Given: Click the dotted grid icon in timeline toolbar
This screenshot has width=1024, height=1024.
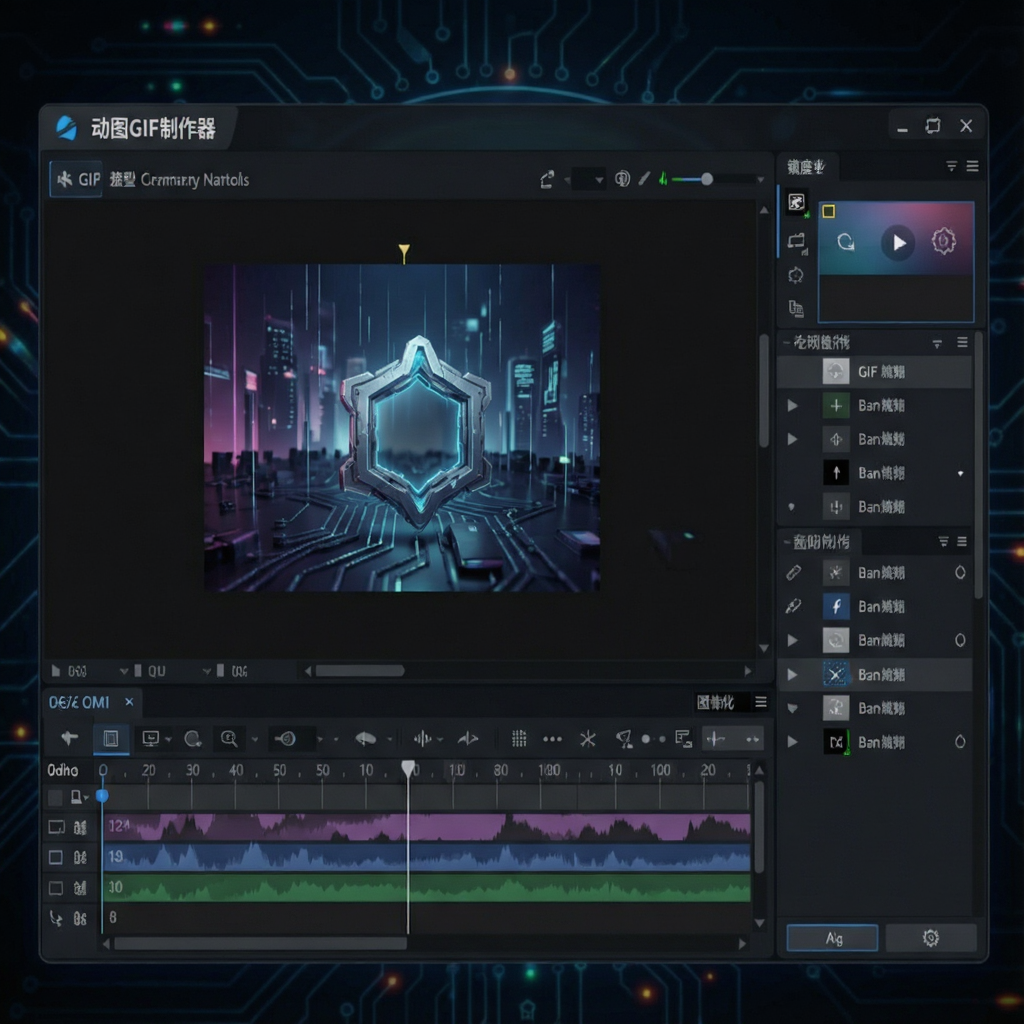Looking at the screenshot, I should coord(519,739).
